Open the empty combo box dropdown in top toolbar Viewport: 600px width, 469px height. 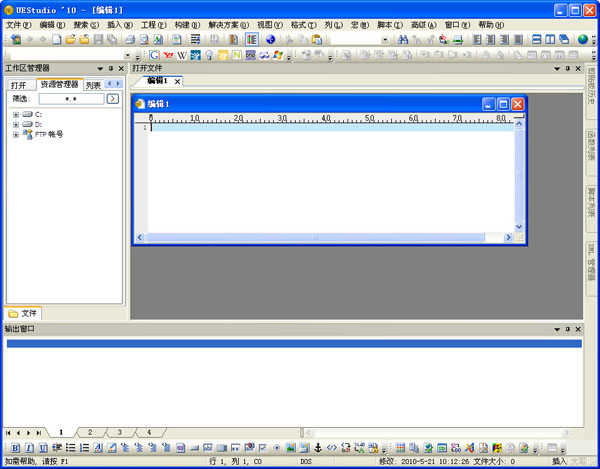[386, 40]
